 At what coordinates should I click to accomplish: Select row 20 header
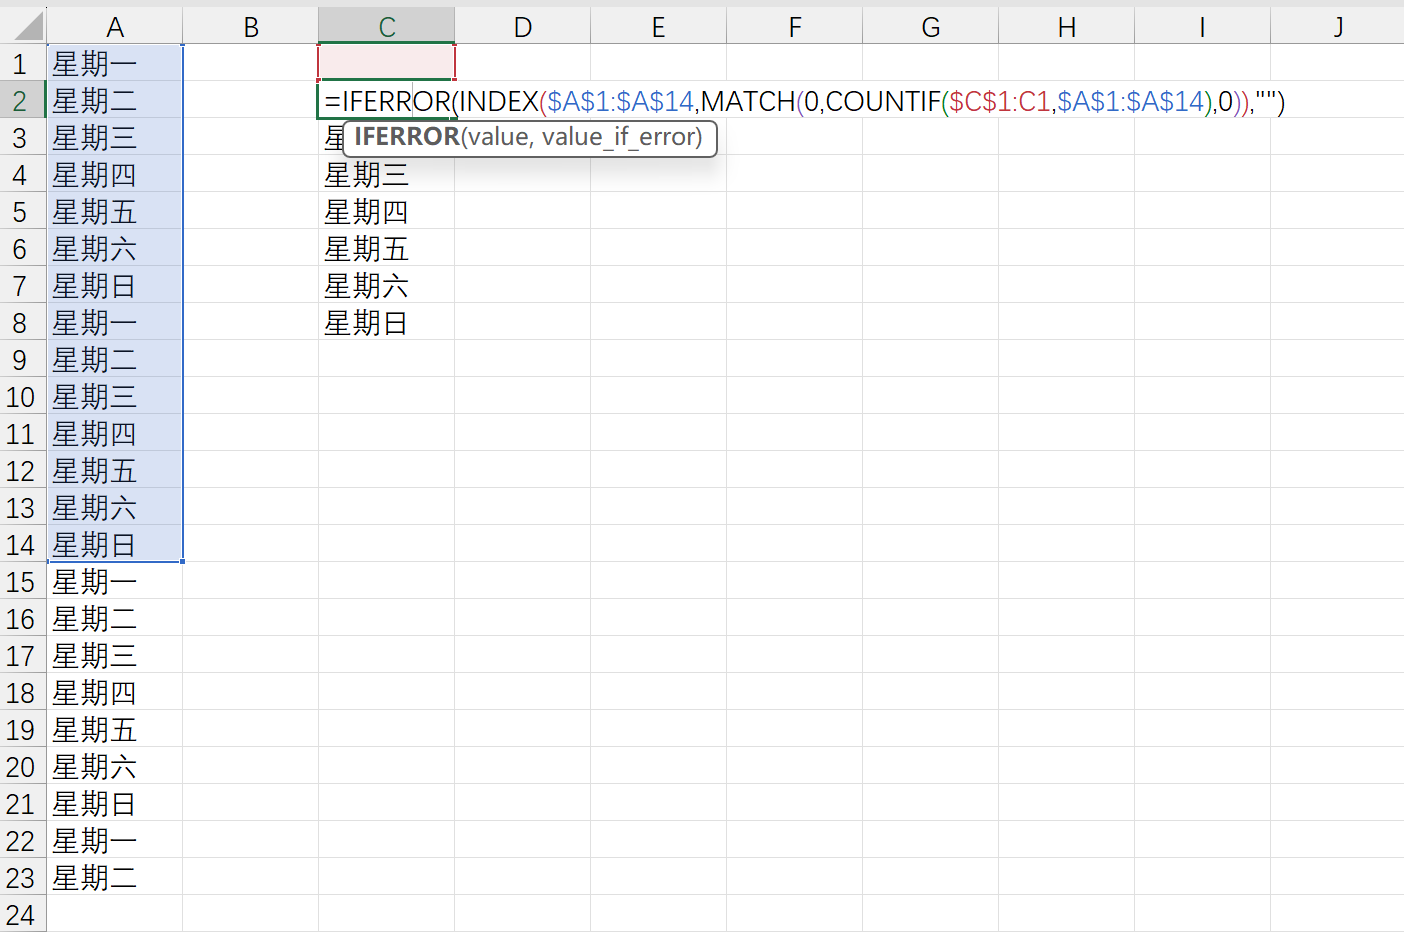tap(23, 766)
